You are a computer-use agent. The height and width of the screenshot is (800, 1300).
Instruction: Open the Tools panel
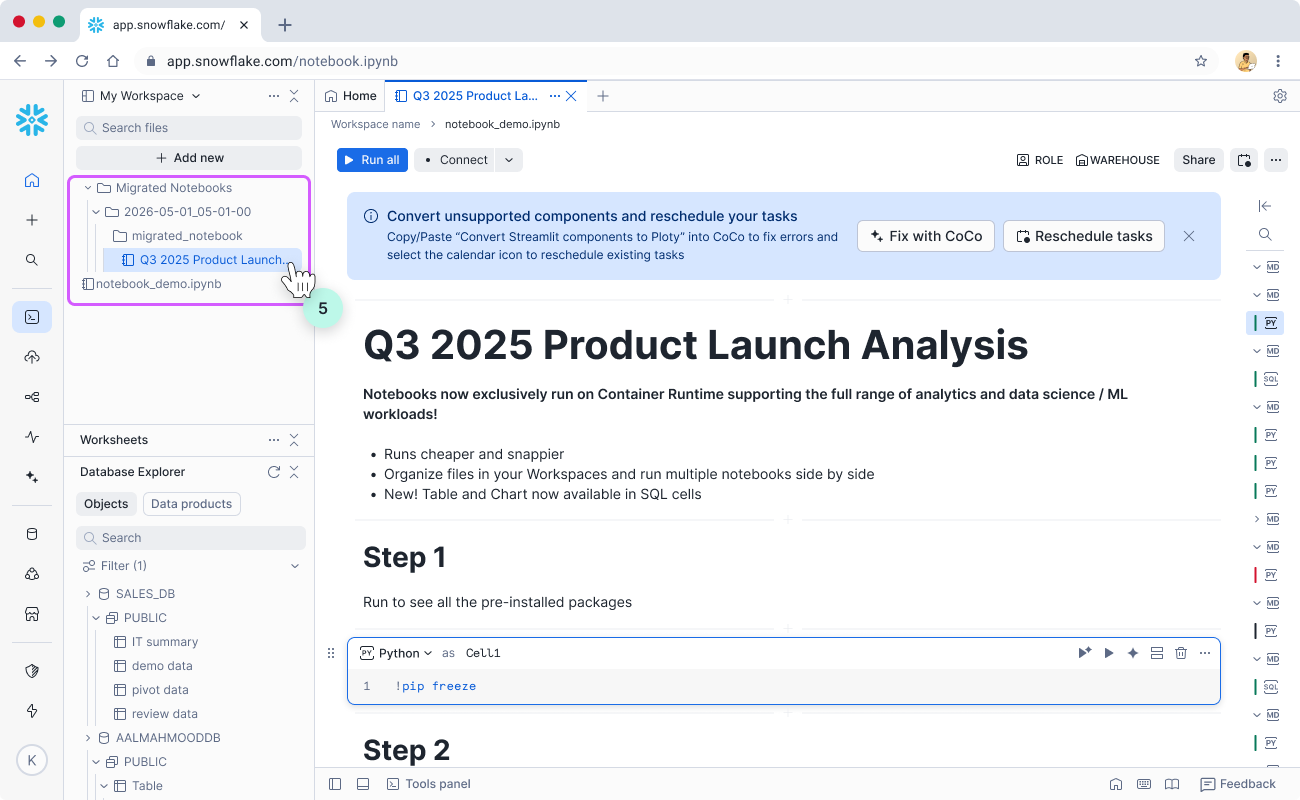coord(429,784)
